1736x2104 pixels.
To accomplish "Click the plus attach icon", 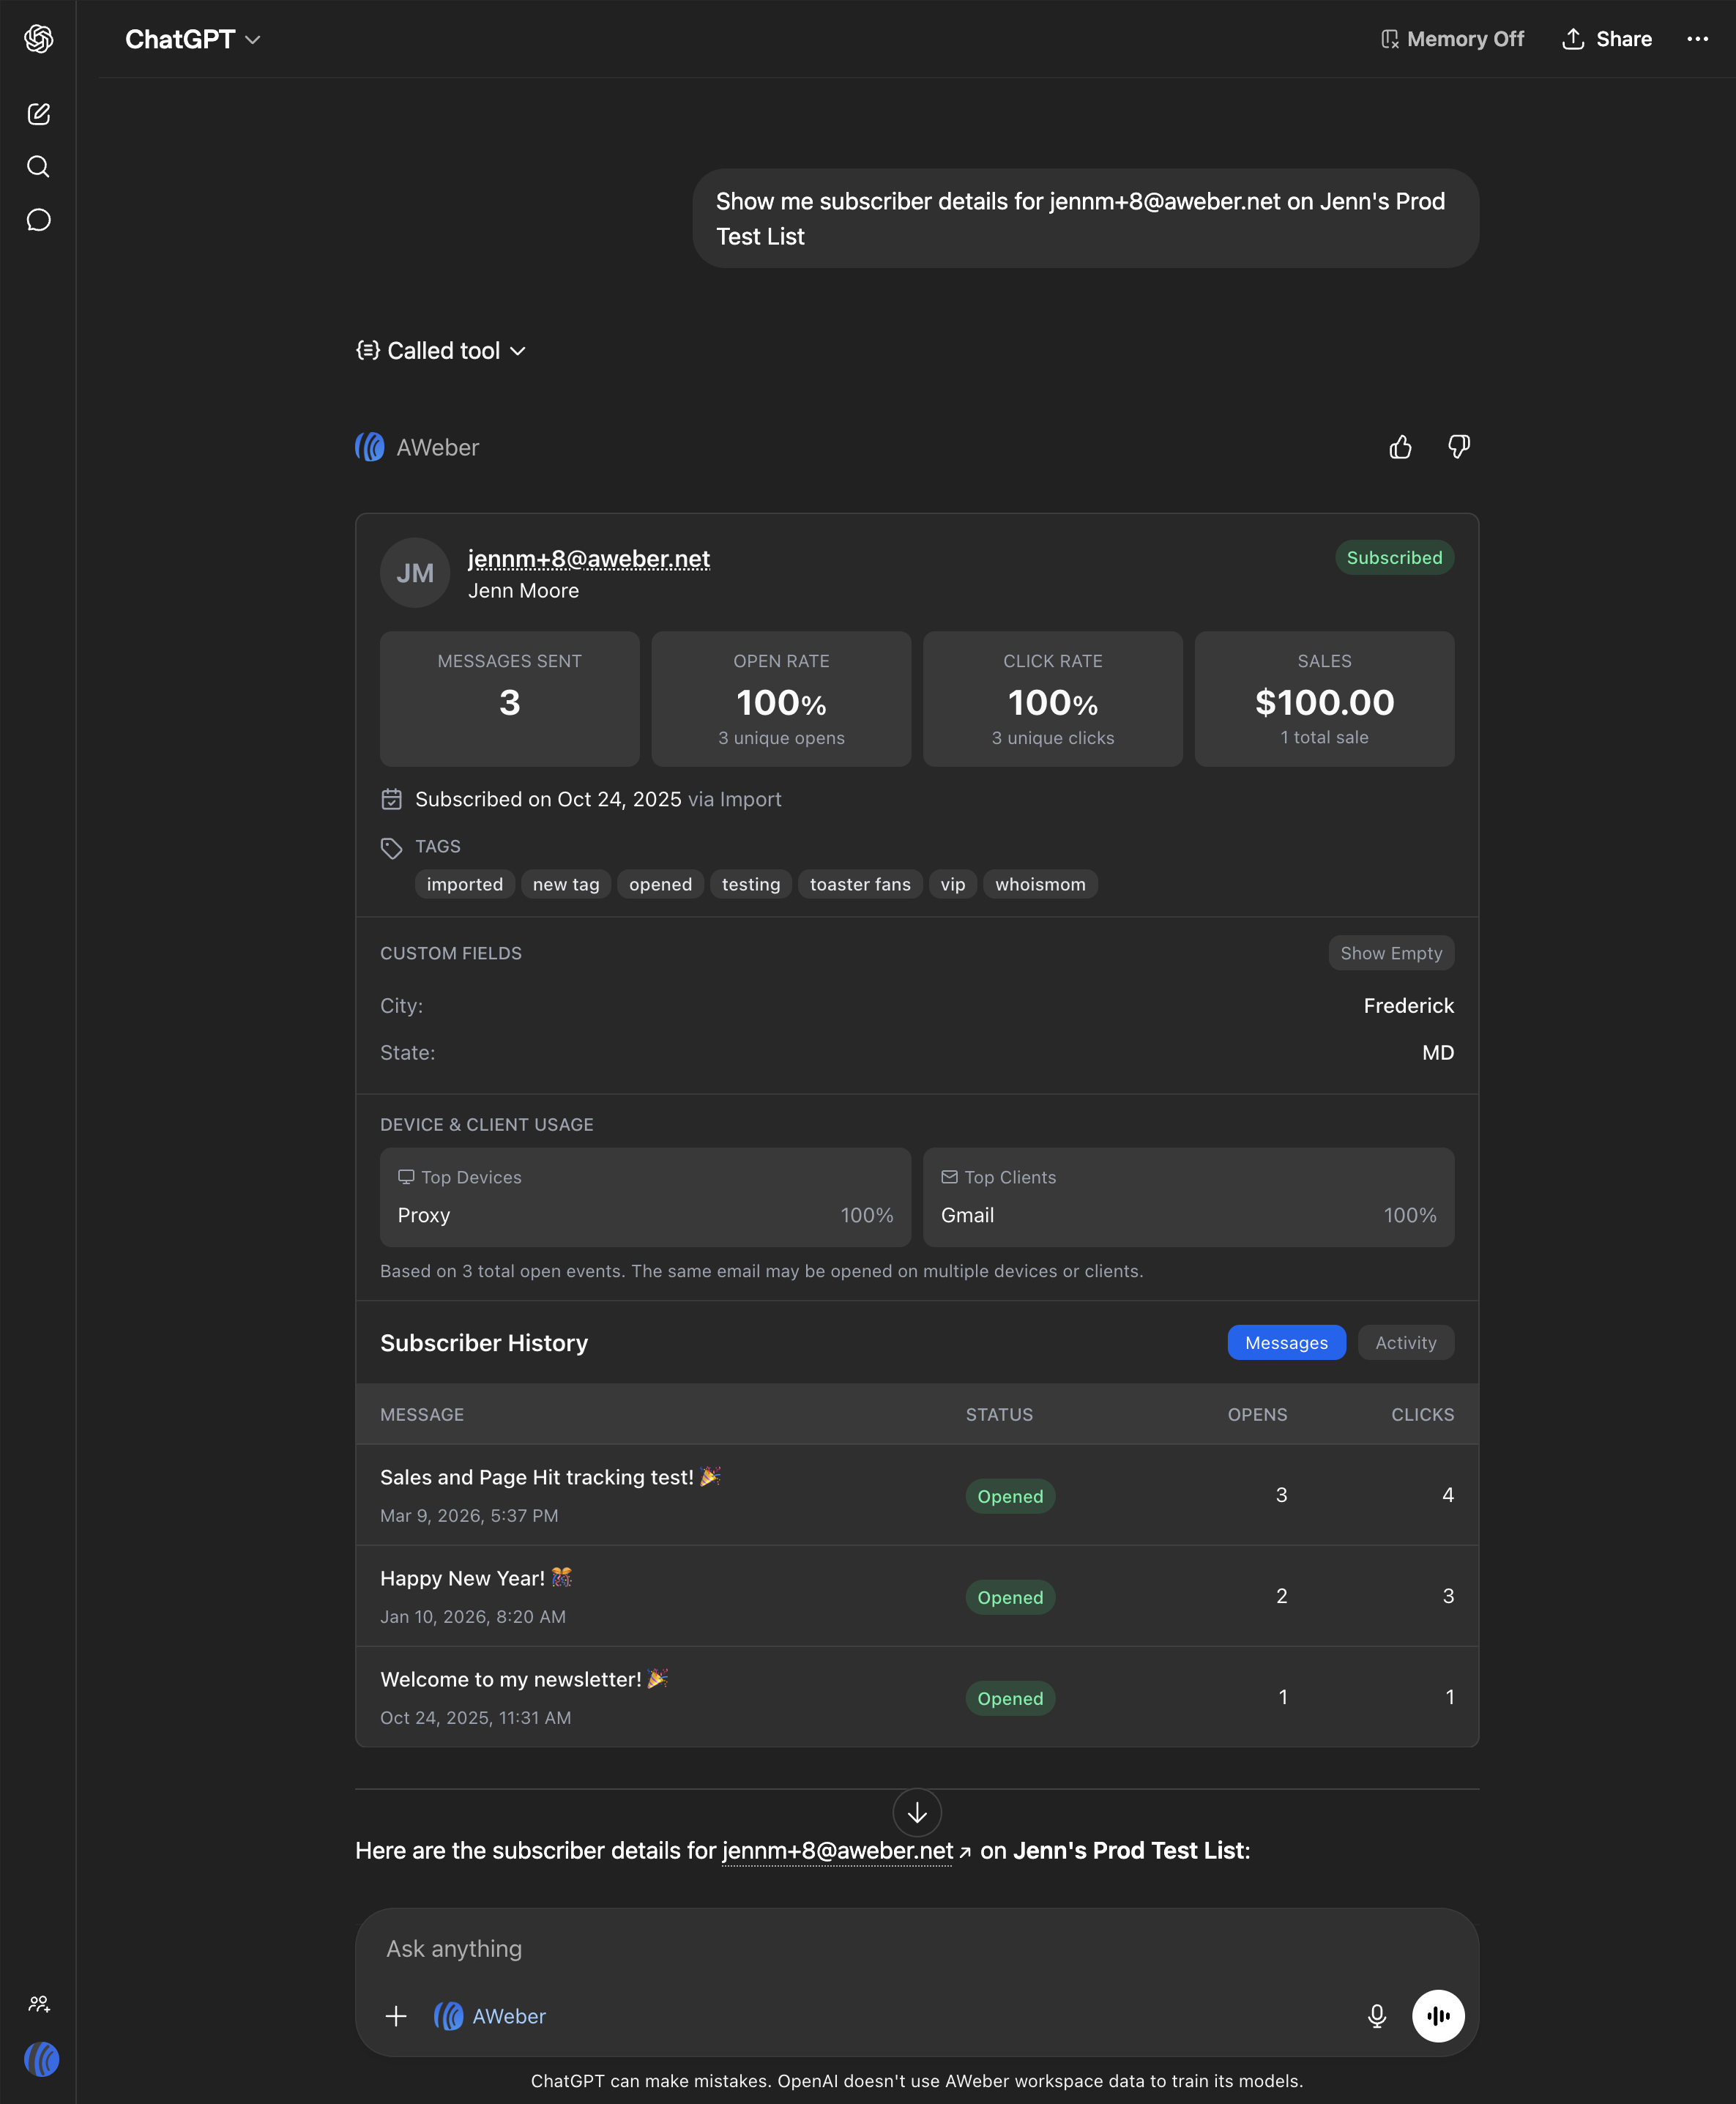I will click(396, 2016).
